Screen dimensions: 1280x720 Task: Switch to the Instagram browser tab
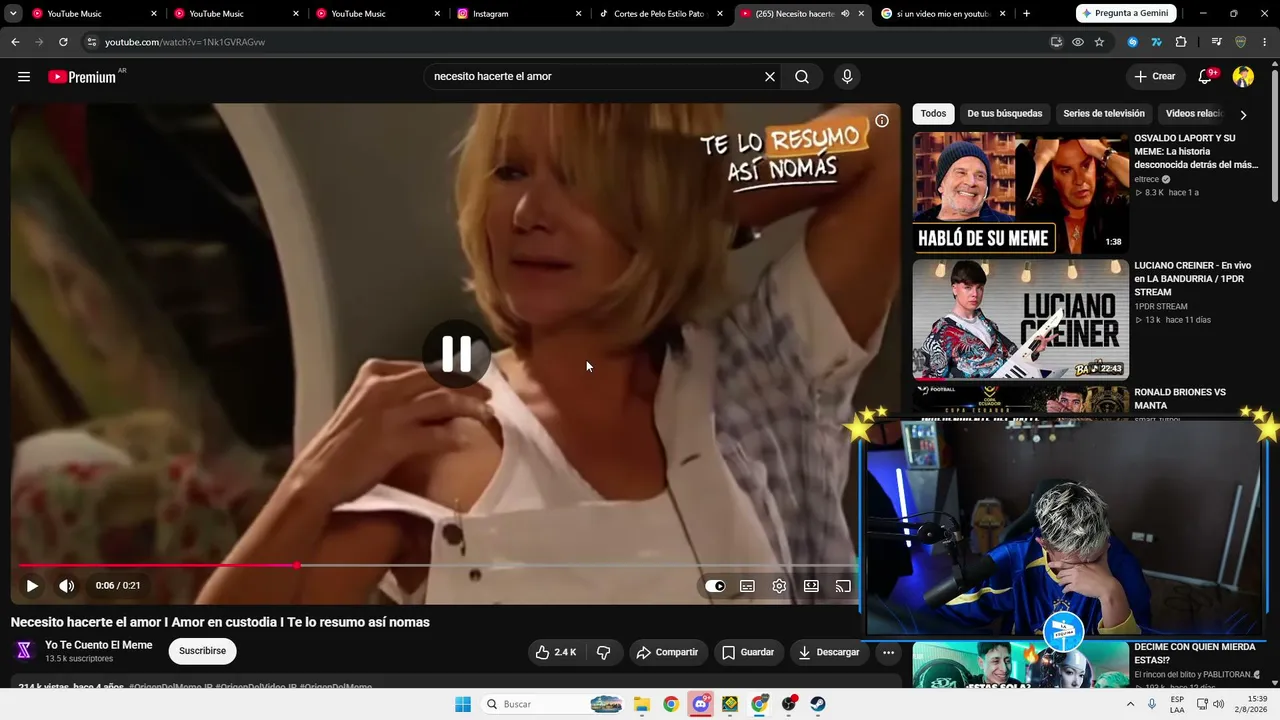[519, 14]
